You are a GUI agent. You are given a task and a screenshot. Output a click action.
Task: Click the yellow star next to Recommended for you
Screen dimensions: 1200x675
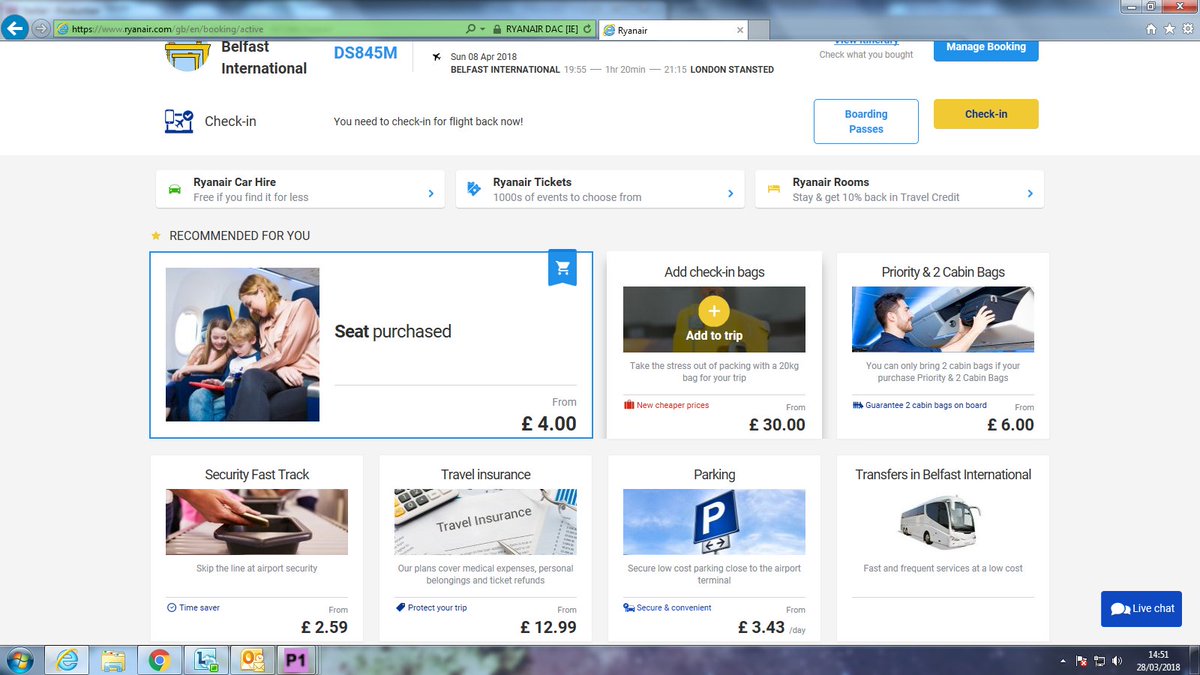click(x=155, y=236)
